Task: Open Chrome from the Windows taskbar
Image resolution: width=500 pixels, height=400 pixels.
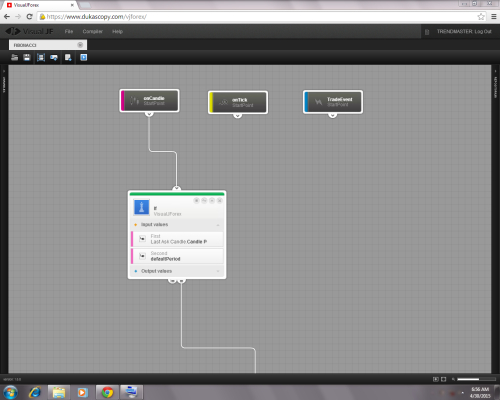Action: (107, 392)
